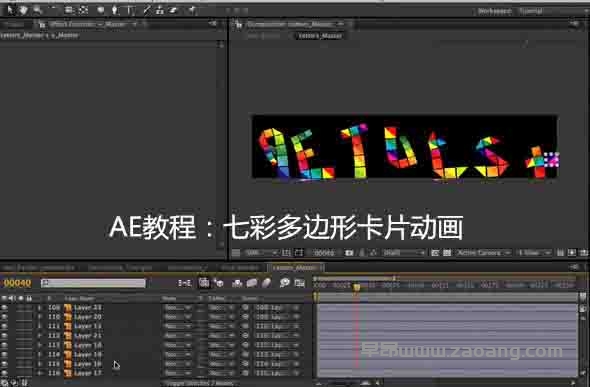
Task: Select the Brush tool
Action: pyautogui.click(x=147, y=10)
